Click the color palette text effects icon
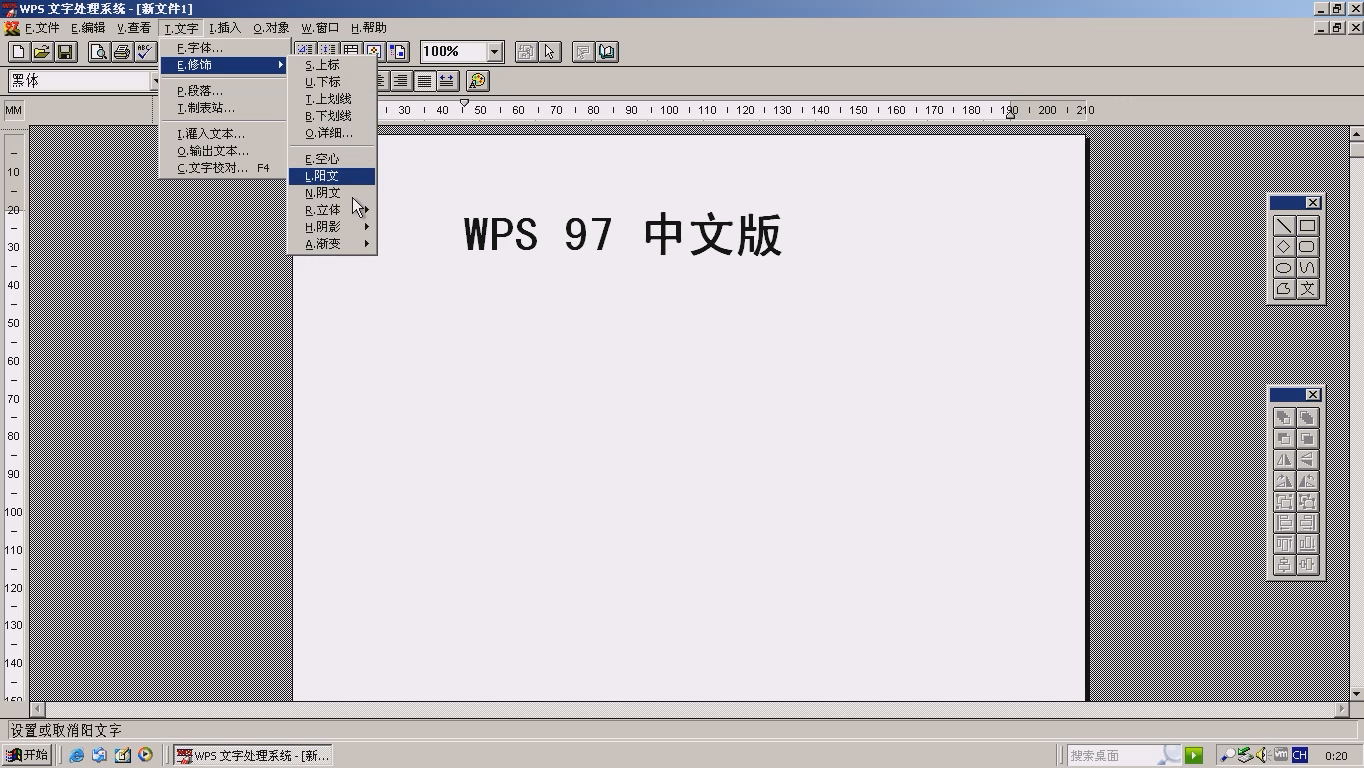Viewport: 1364px width, 768px height. tap(478, 81)
